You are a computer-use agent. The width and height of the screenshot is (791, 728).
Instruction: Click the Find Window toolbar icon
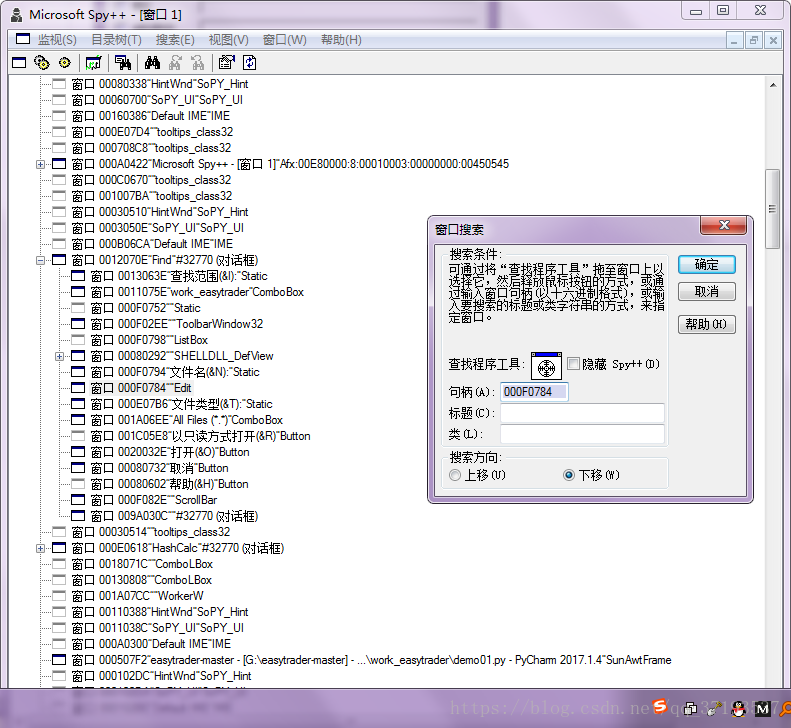coord(123,63)
